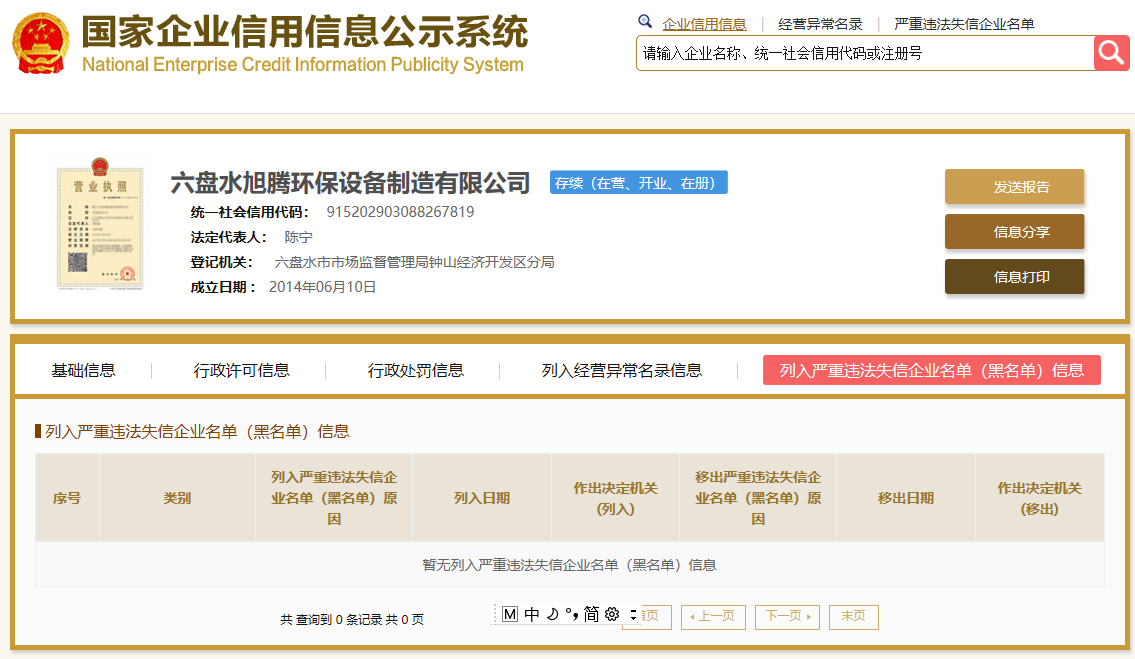Click legal representative name 陈宁
Screen dimensions: 1135x659
coord(298,238)
